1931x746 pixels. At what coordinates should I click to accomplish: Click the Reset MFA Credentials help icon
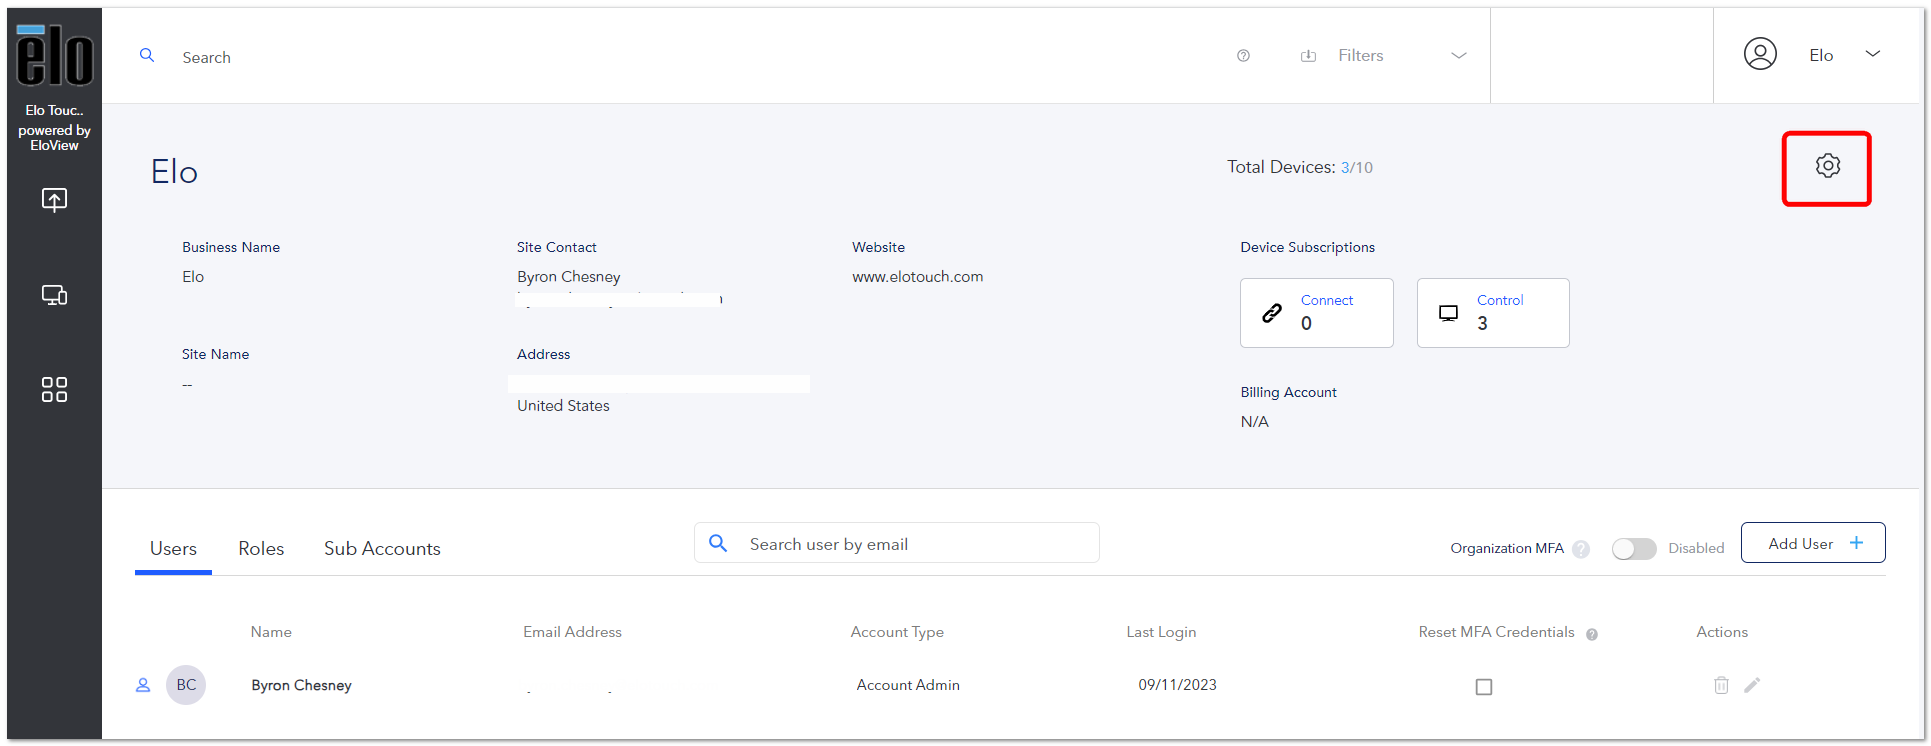(1592, 634)
